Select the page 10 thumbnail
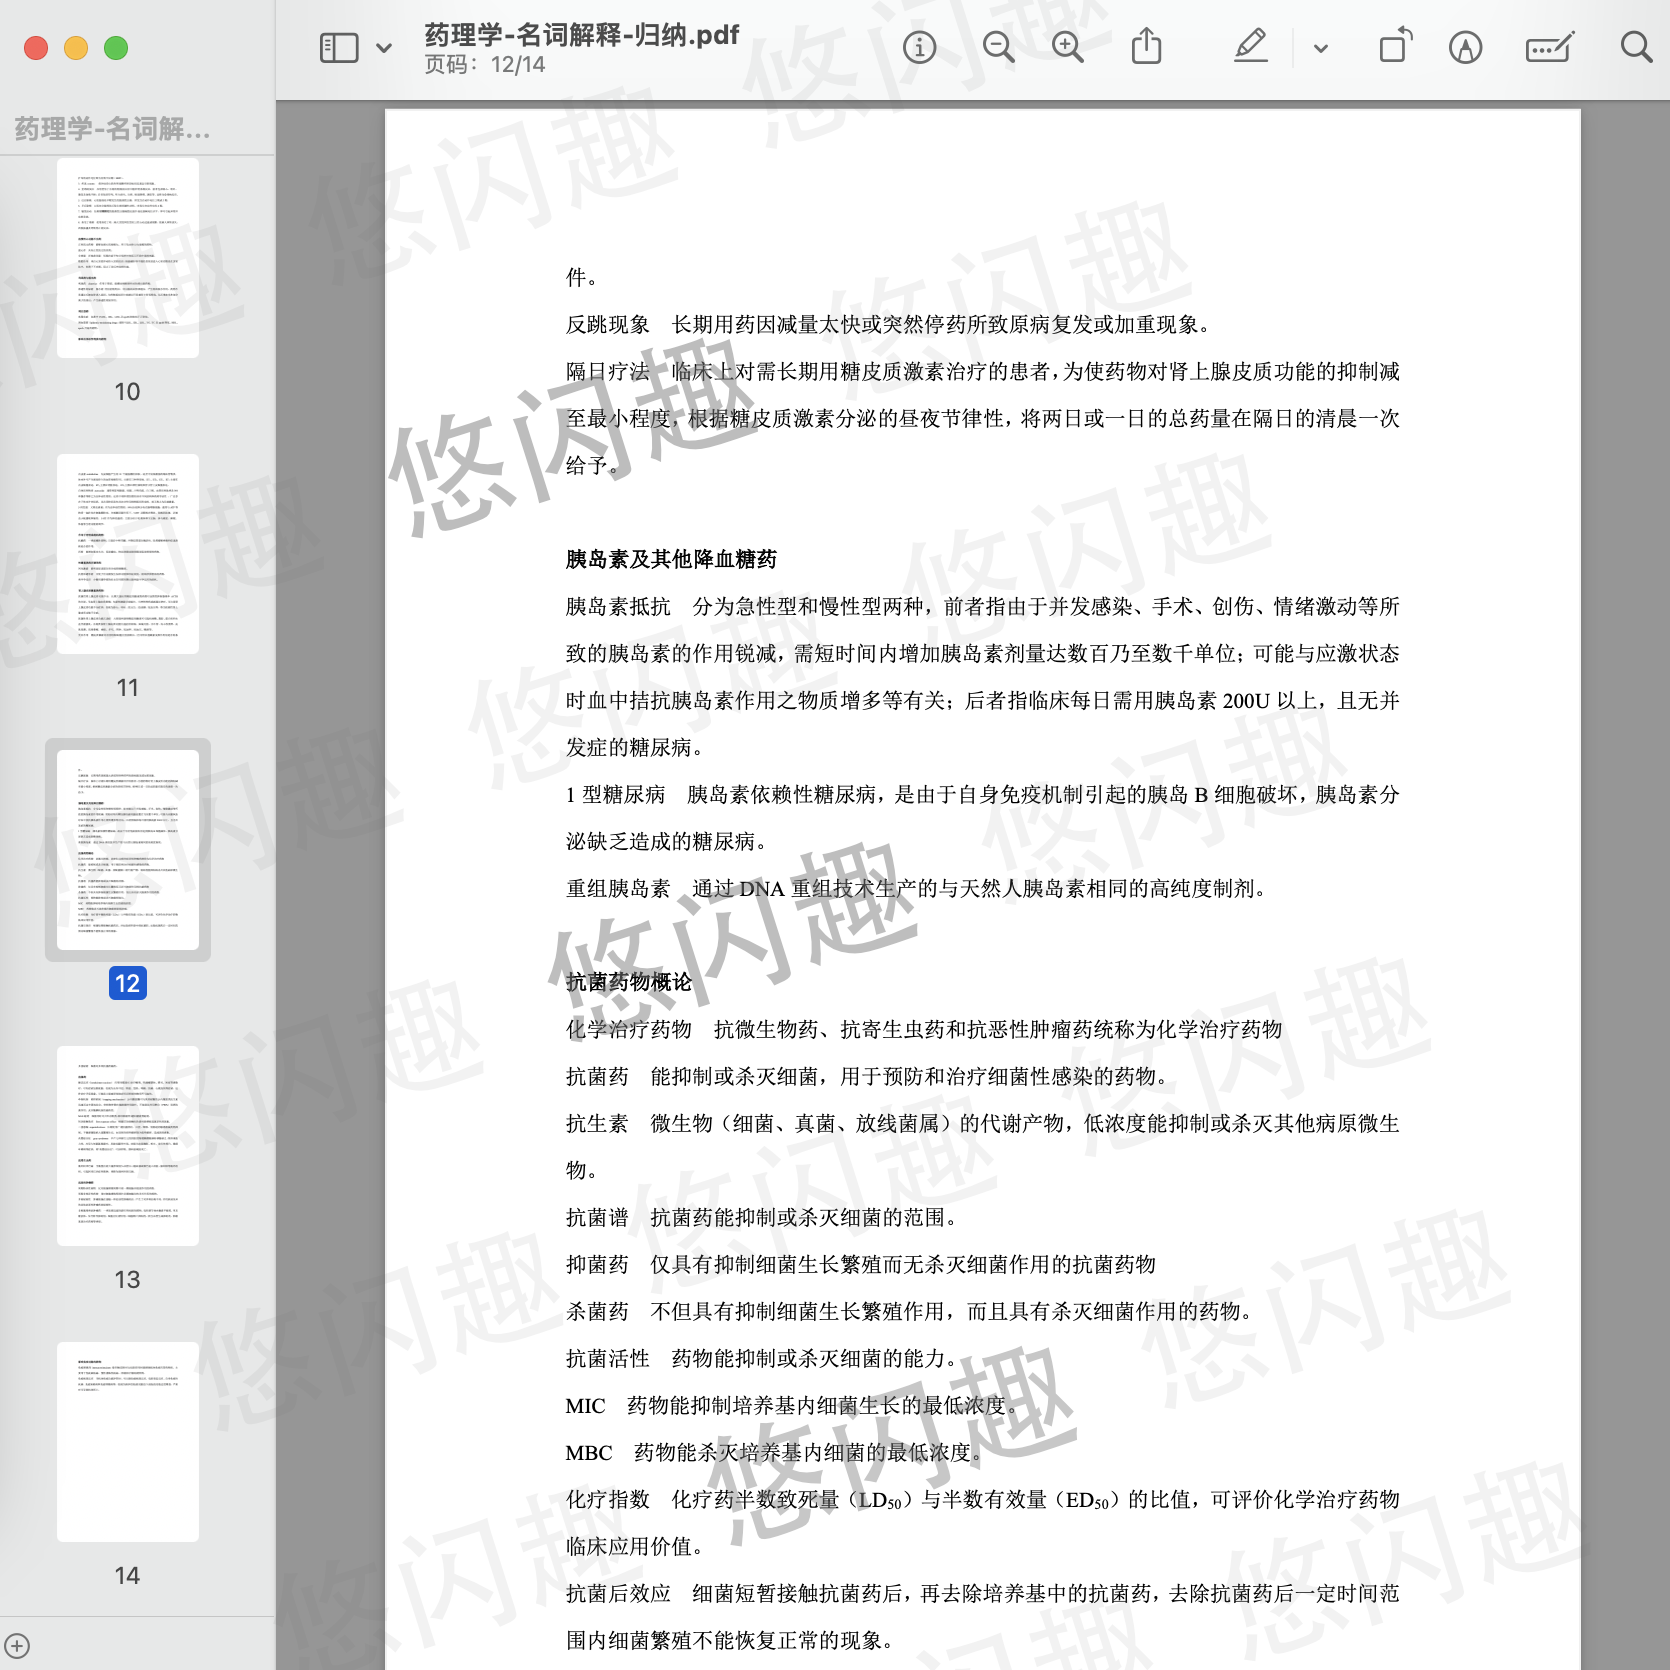Image resolution: width=1670 pixels, height=1670 pixels. click(x=128, y=258)
